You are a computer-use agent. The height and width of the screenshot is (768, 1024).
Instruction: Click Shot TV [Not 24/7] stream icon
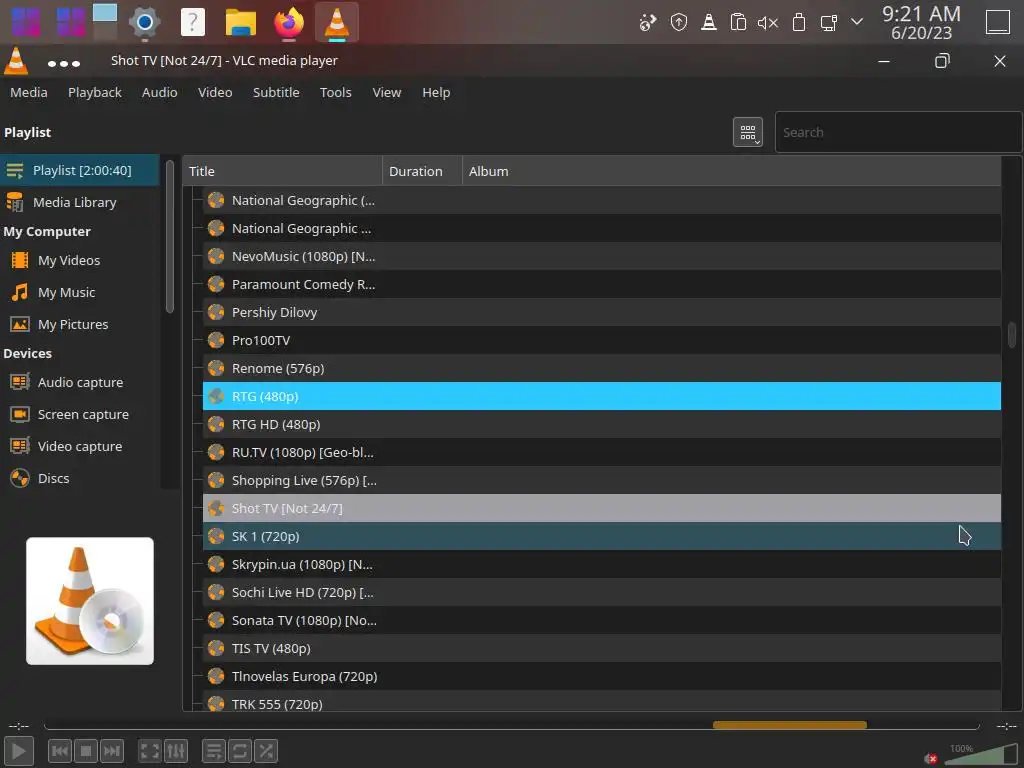[216, 508]
